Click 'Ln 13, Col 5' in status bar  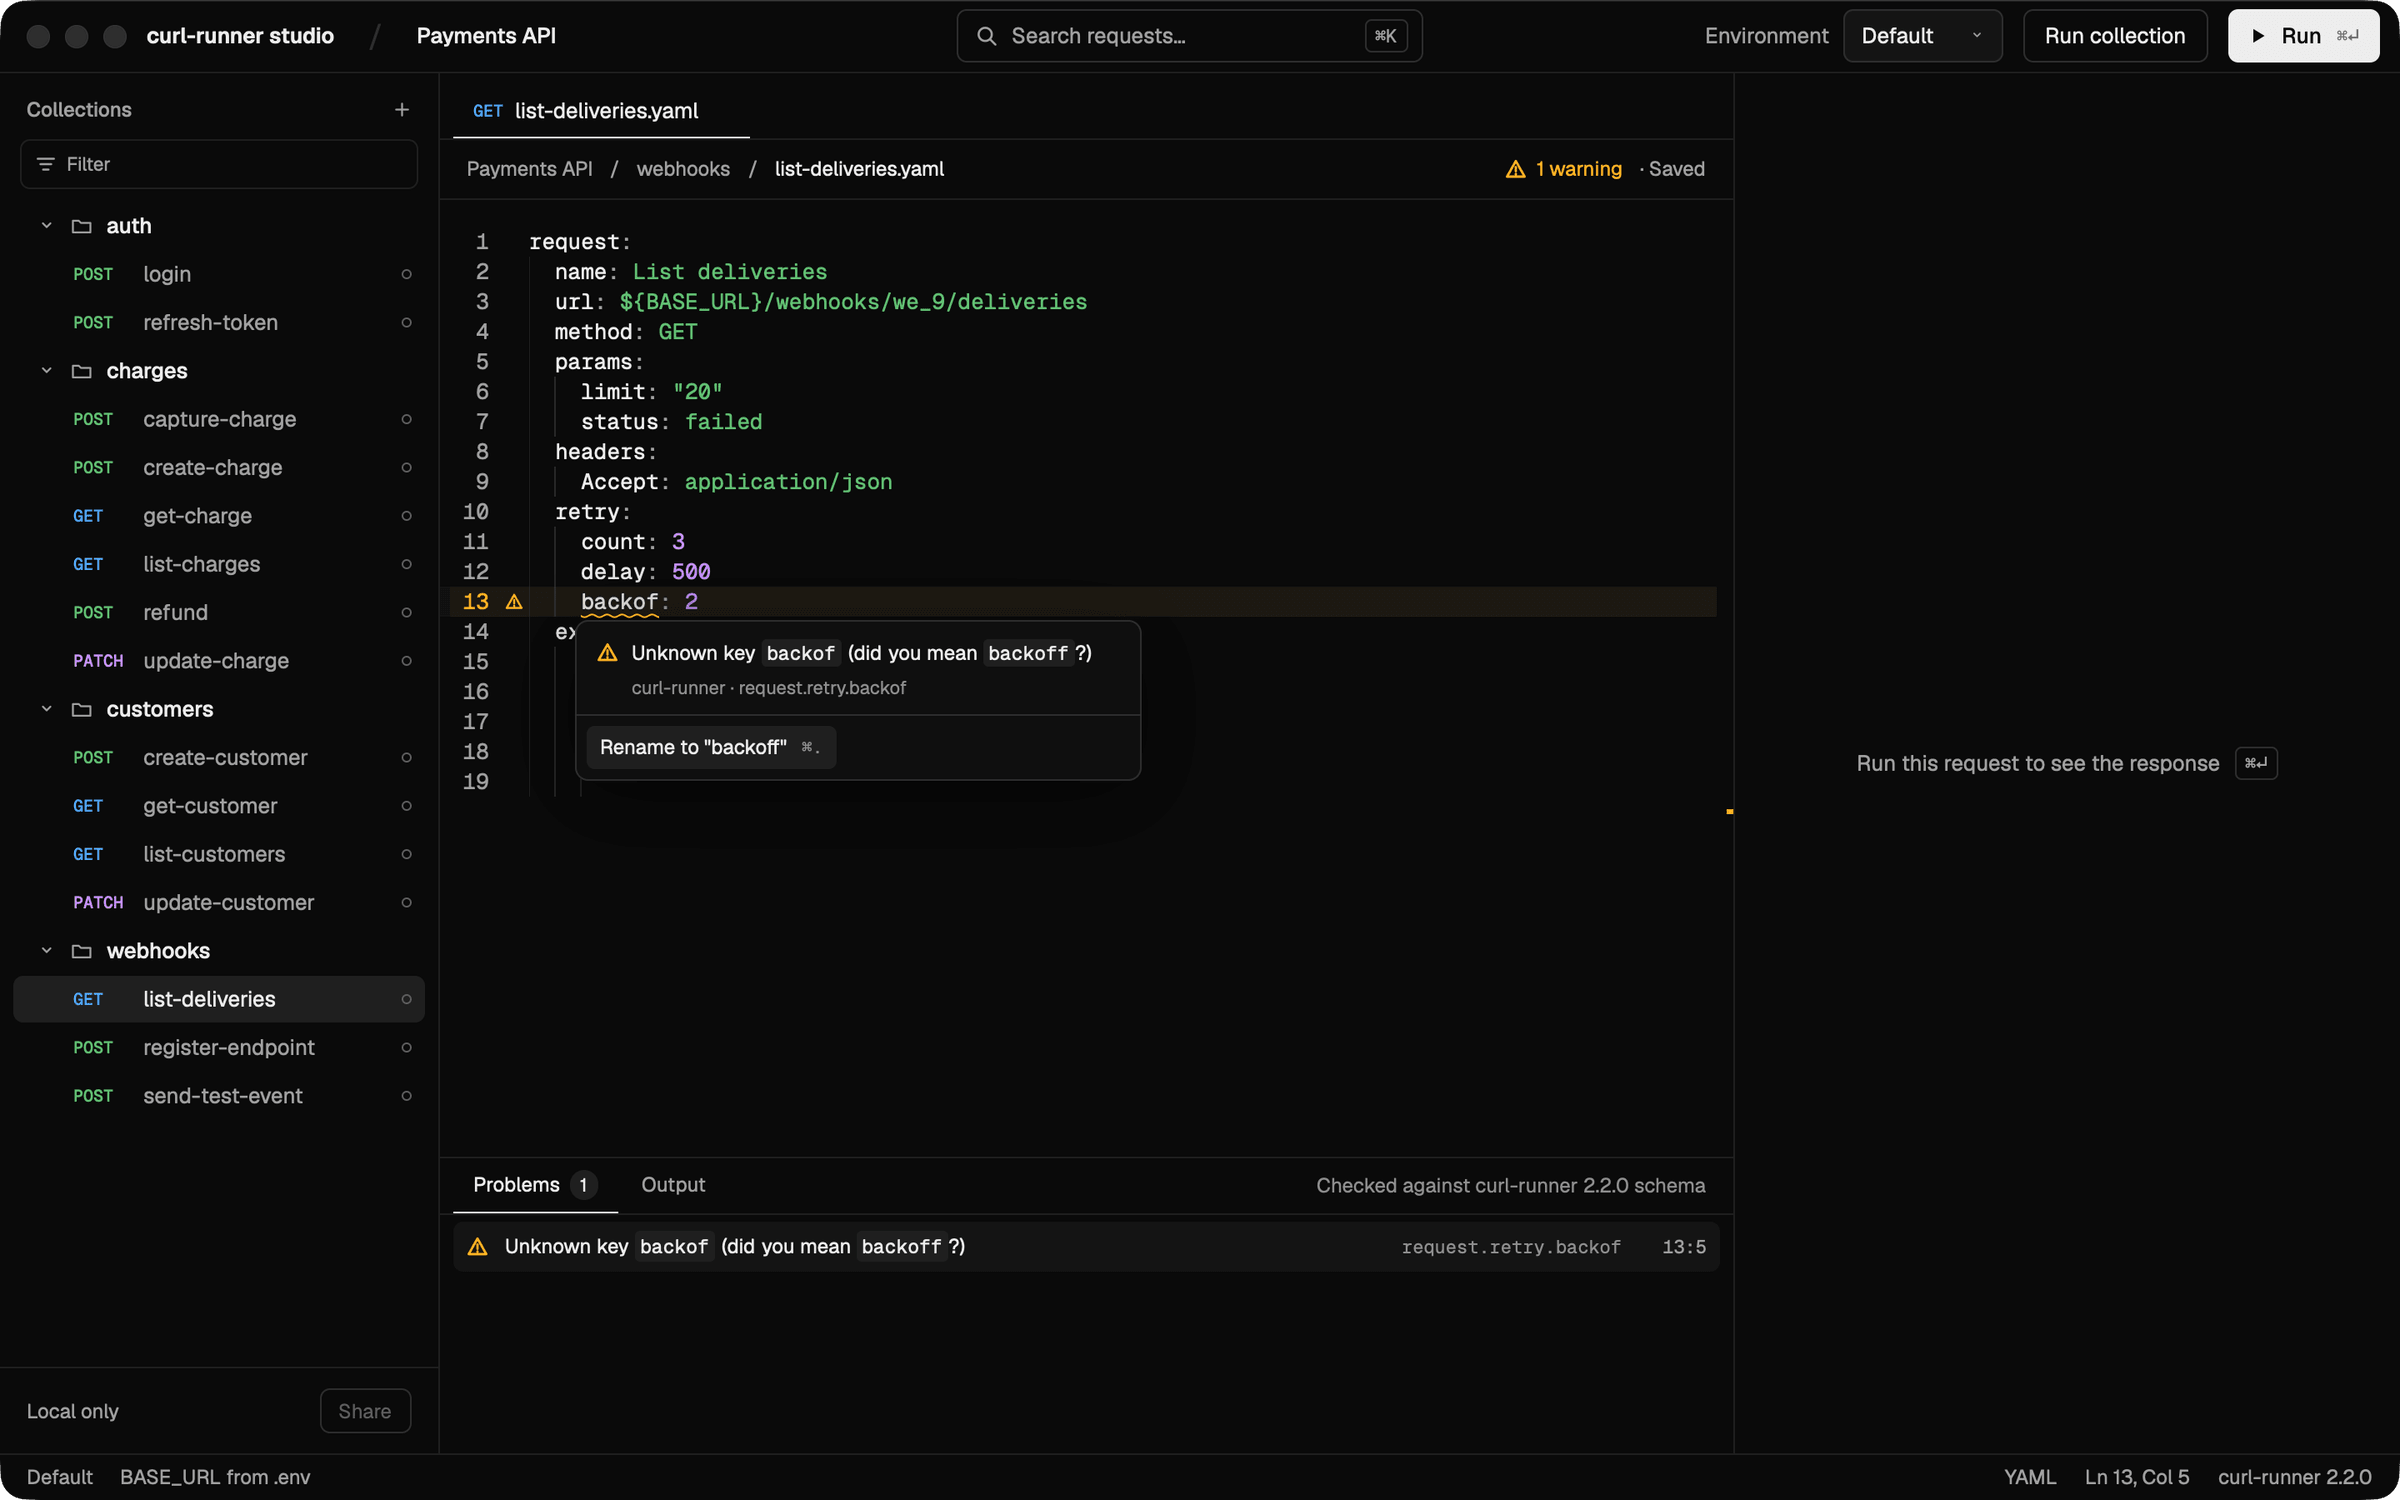pos(2136,1477)
